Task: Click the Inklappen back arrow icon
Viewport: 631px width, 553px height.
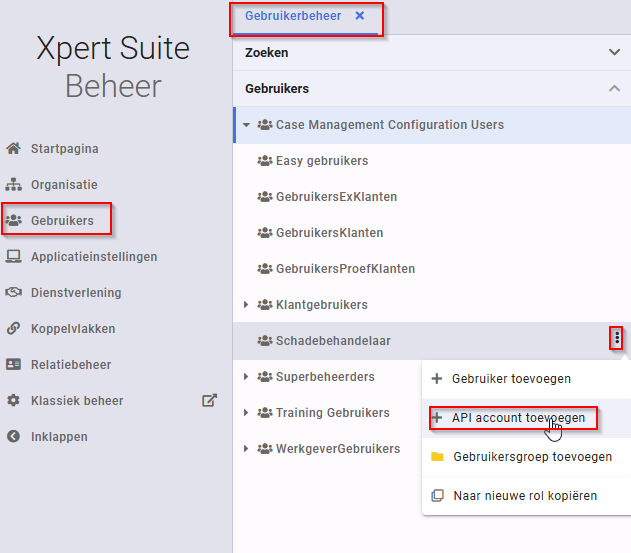Action: tap(13, 436)
